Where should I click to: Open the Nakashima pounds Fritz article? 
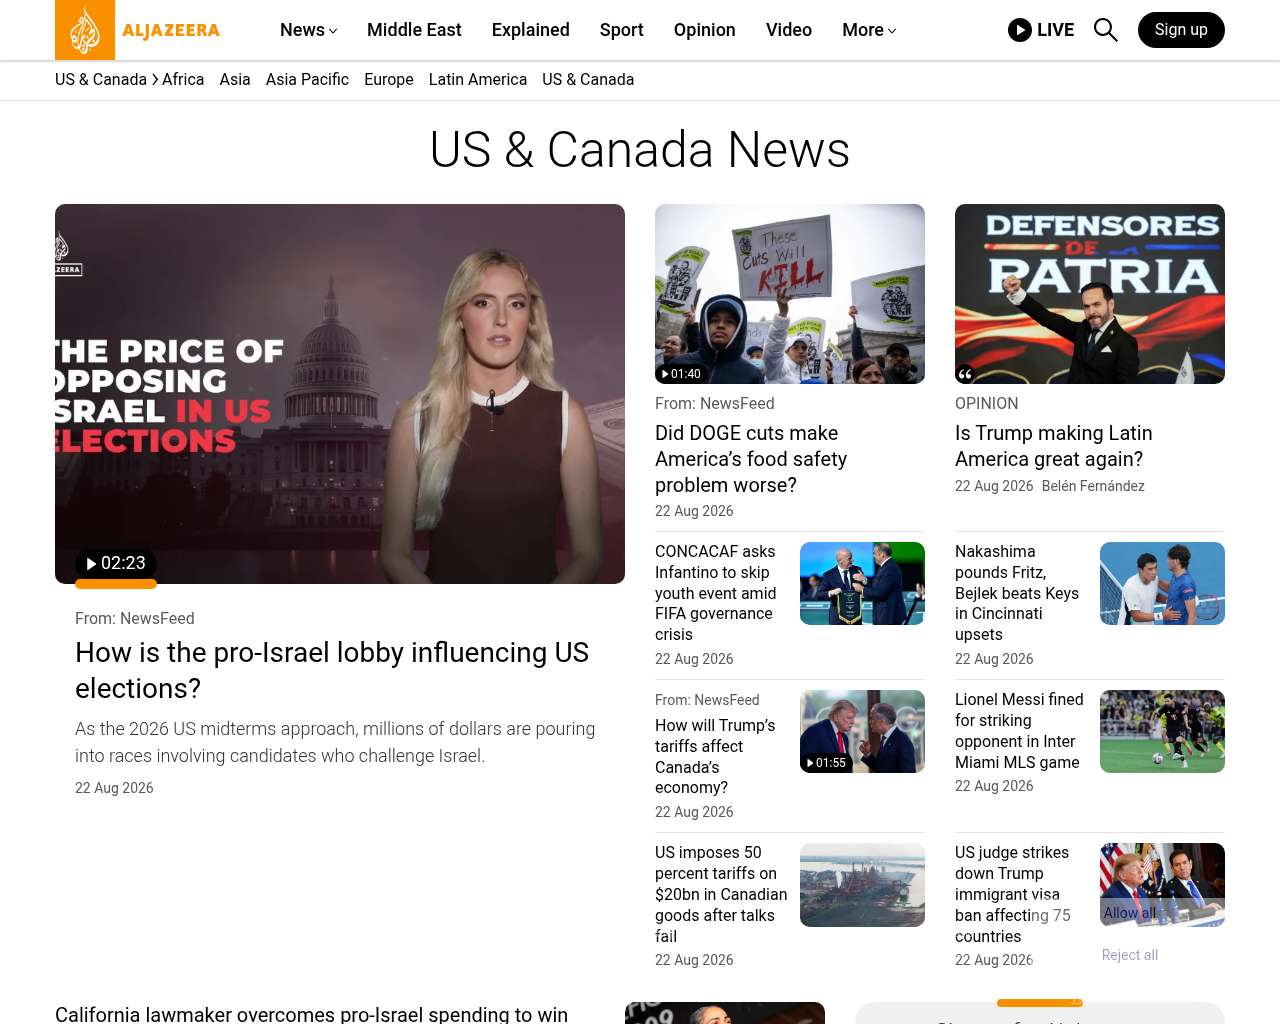click(1017, 593)
